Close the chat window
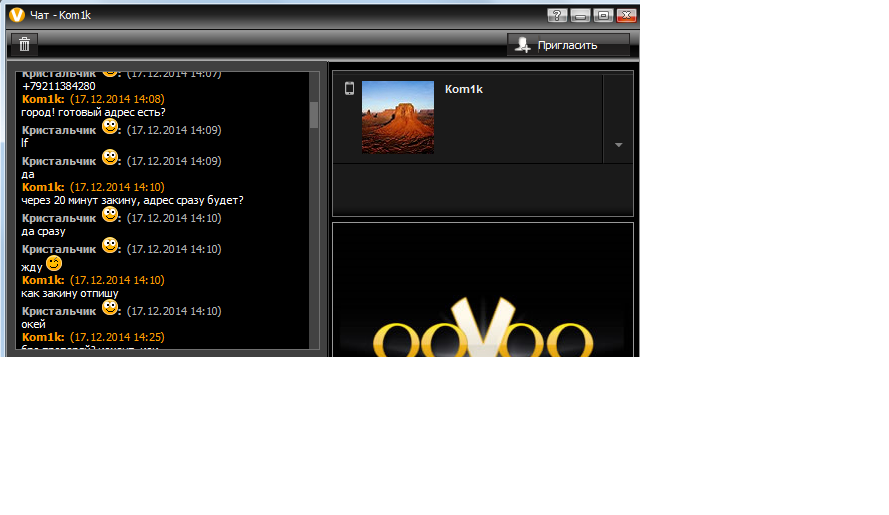This screenshot has width=889, height=515. point(626,15)
